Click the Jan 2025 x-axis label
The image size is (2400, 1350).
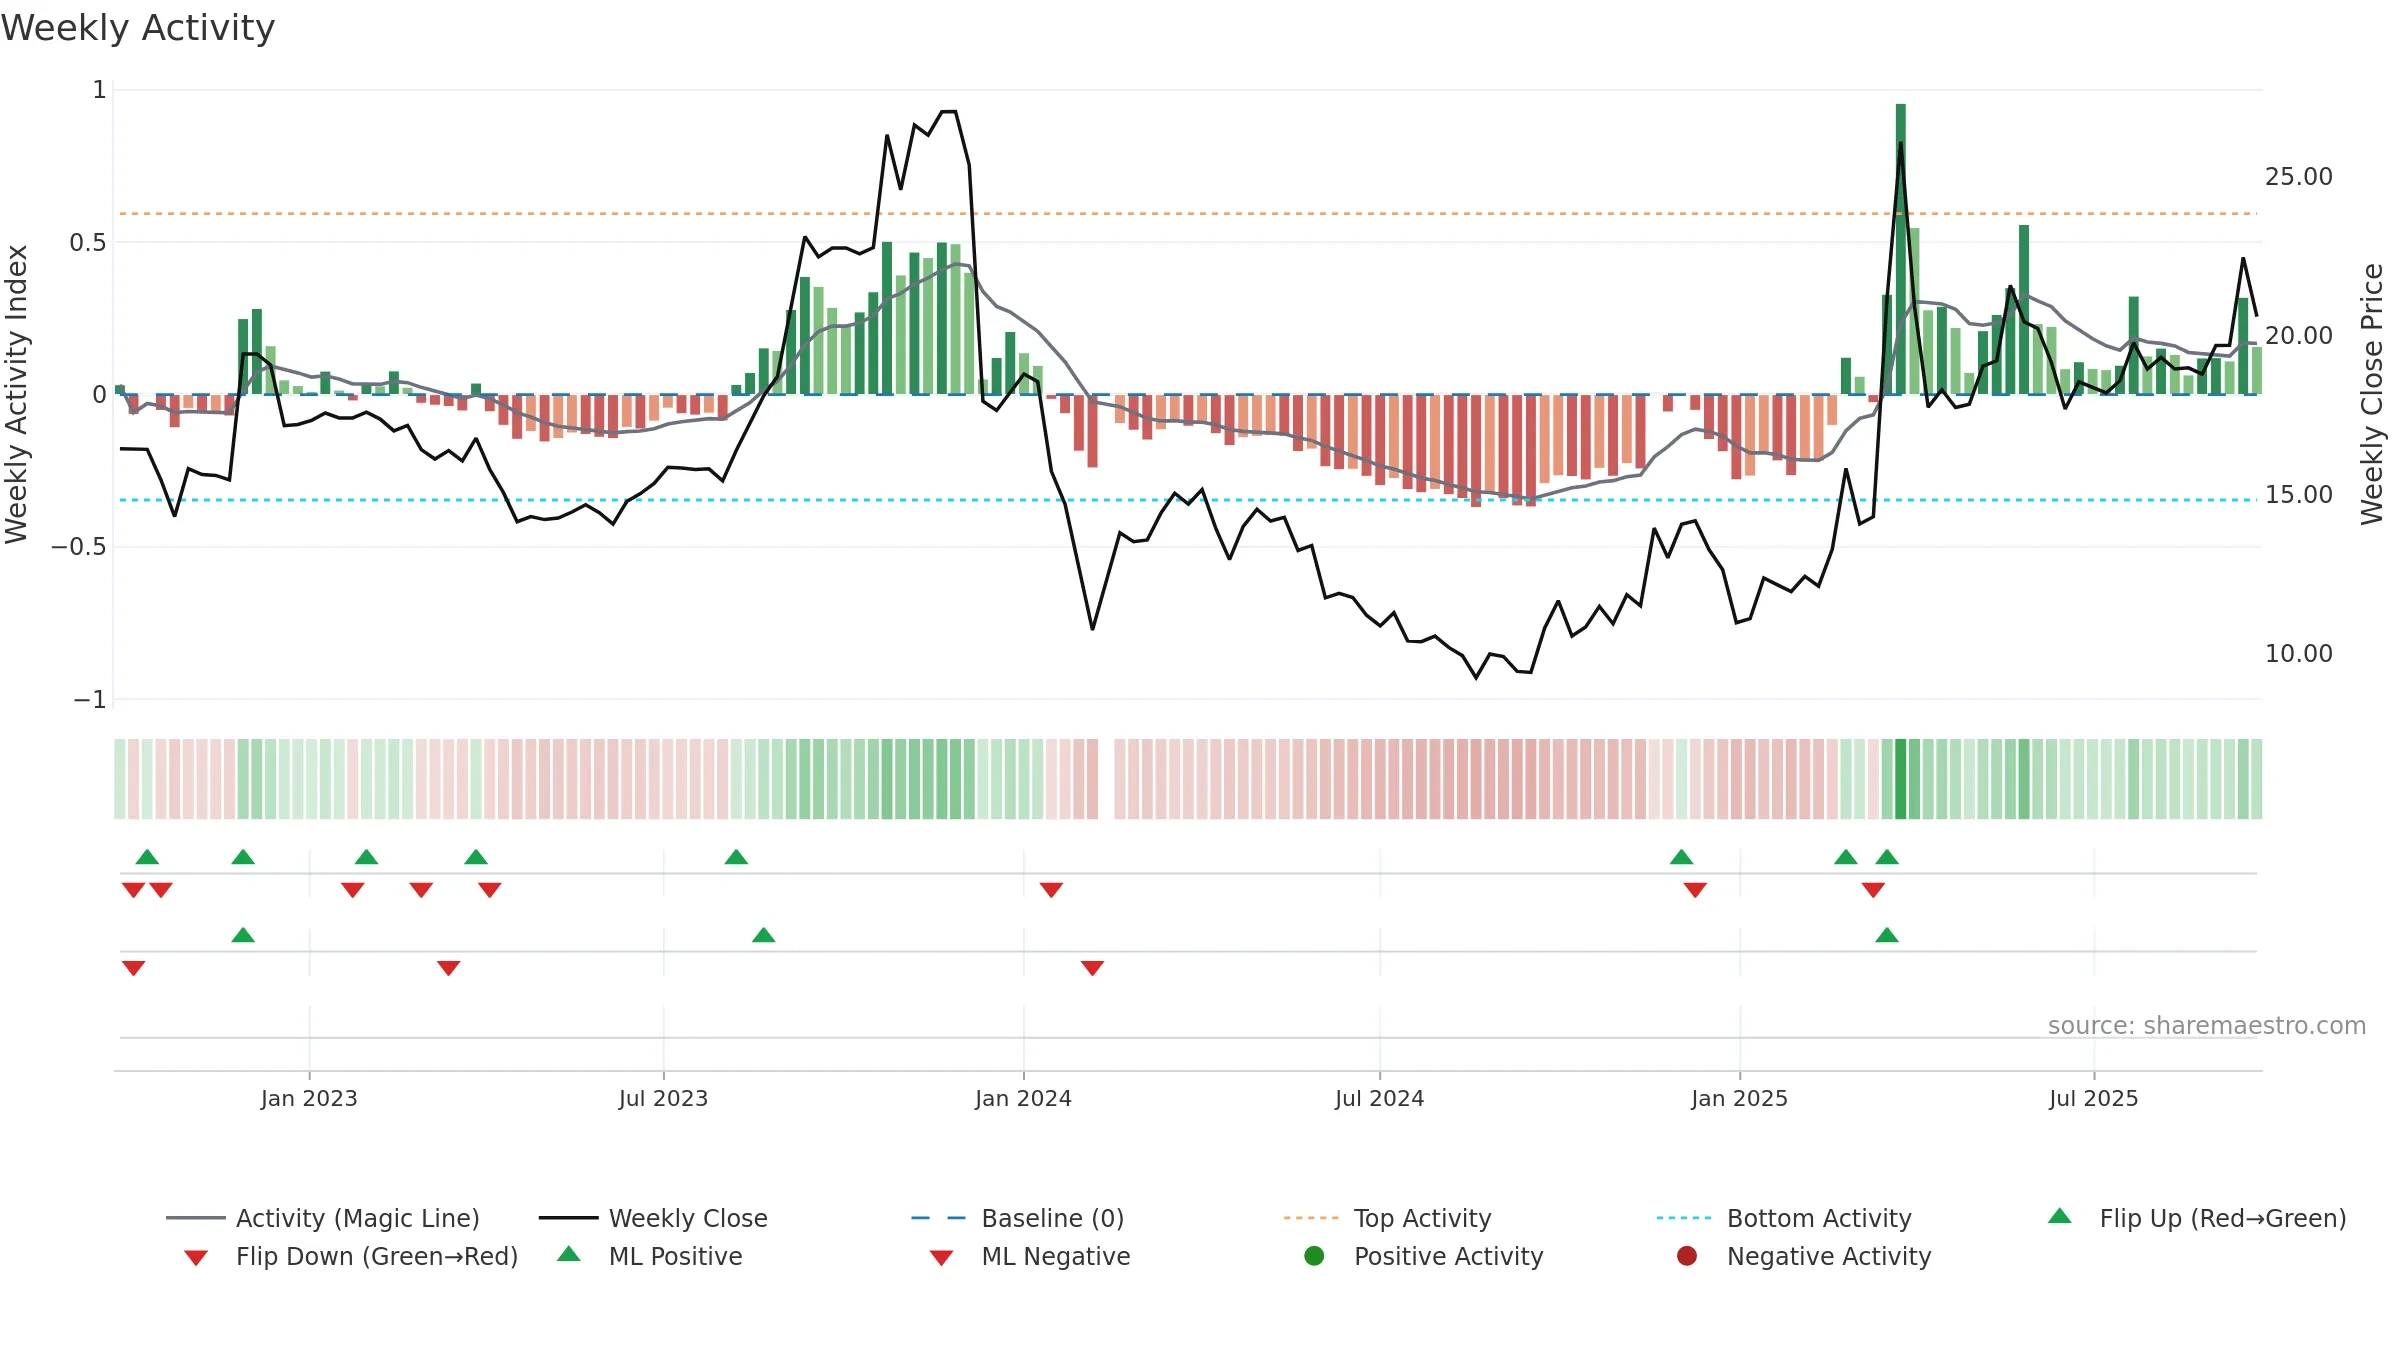pos(1739,1098)
